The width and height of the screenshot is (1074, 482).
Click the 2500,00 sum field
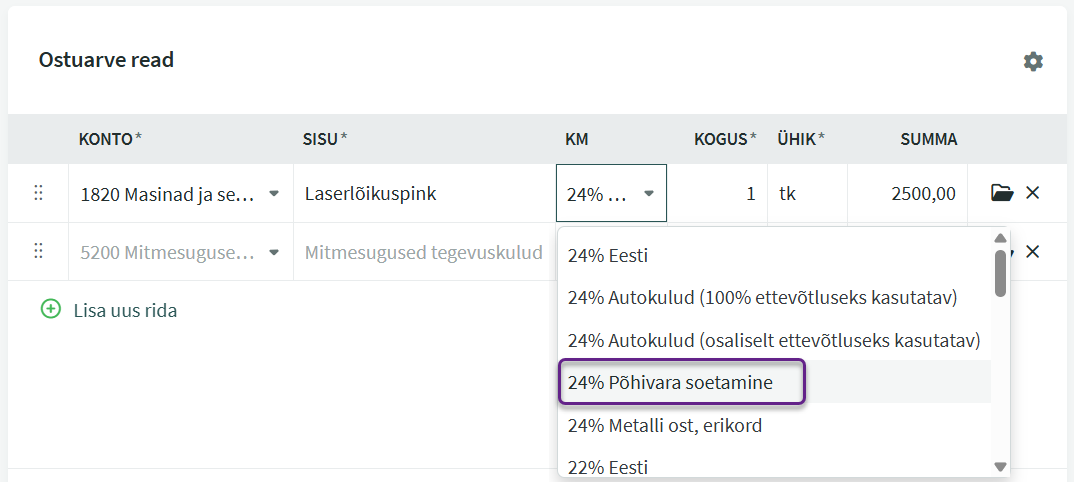907,193
